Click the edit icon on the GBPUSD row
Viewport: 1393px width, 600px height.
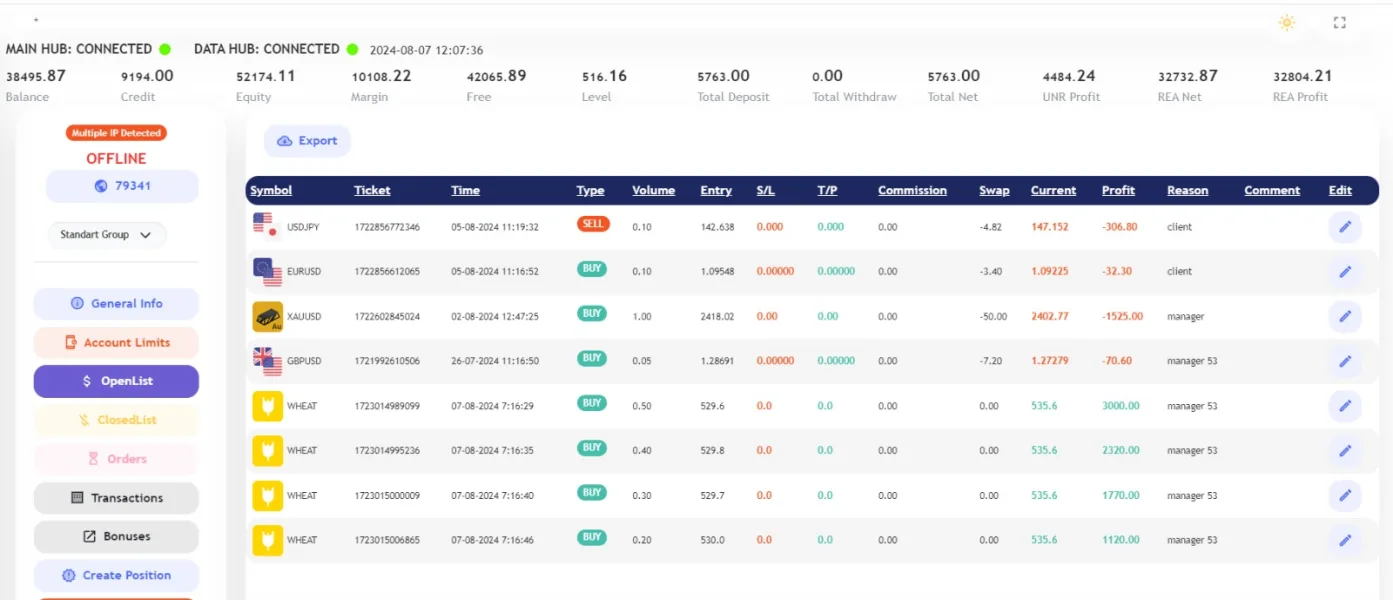click(1344, 361)
